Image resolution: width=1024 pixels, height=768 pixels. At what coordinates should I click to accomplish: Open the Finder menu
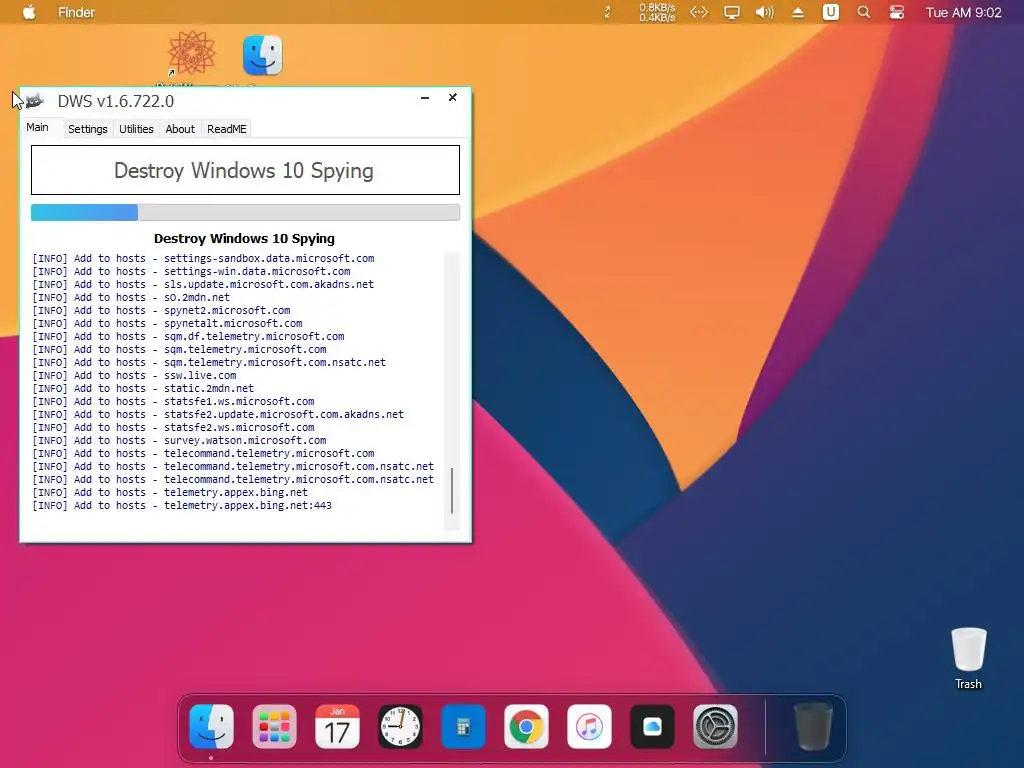pos(76,12)
